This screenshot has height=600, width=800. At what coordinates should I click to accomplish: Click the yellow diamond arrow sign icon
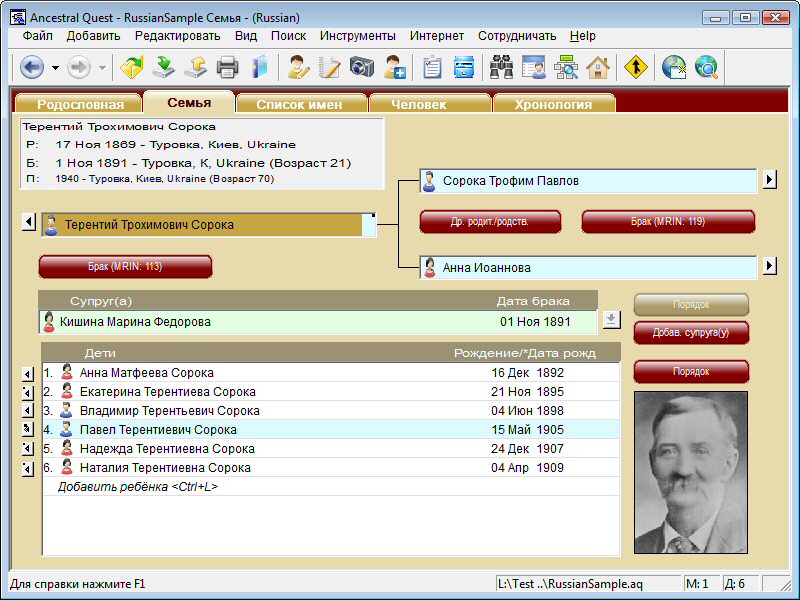pyautogui.click(x=636, y=67)
